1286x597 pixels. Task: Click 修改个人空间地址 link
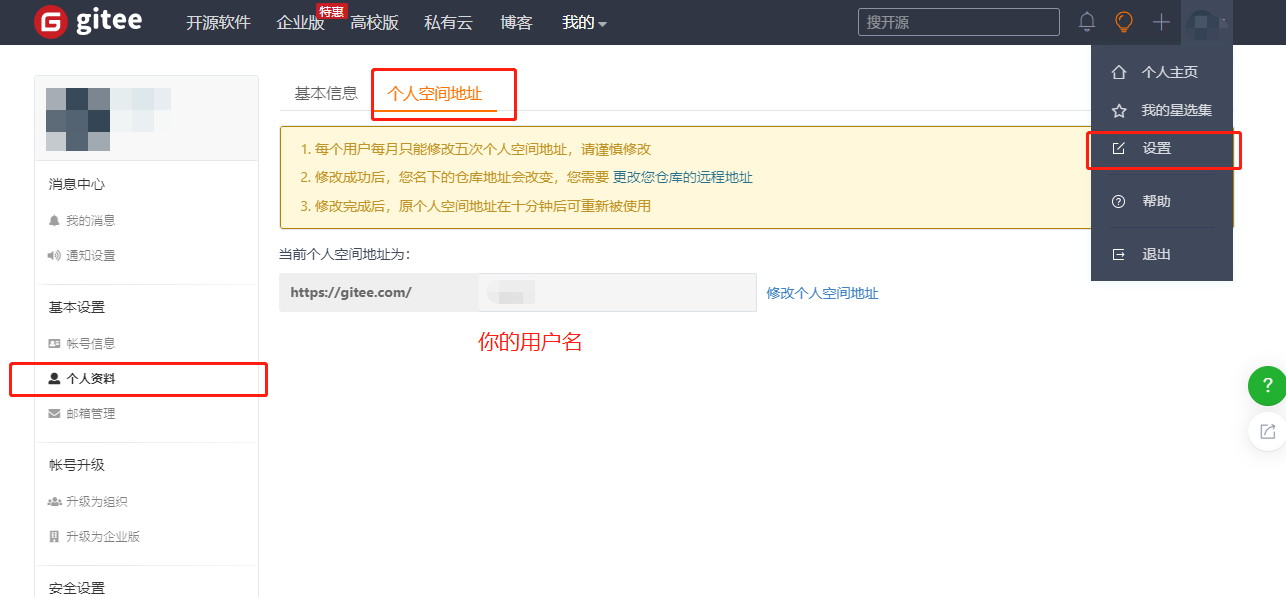[822, 293]
